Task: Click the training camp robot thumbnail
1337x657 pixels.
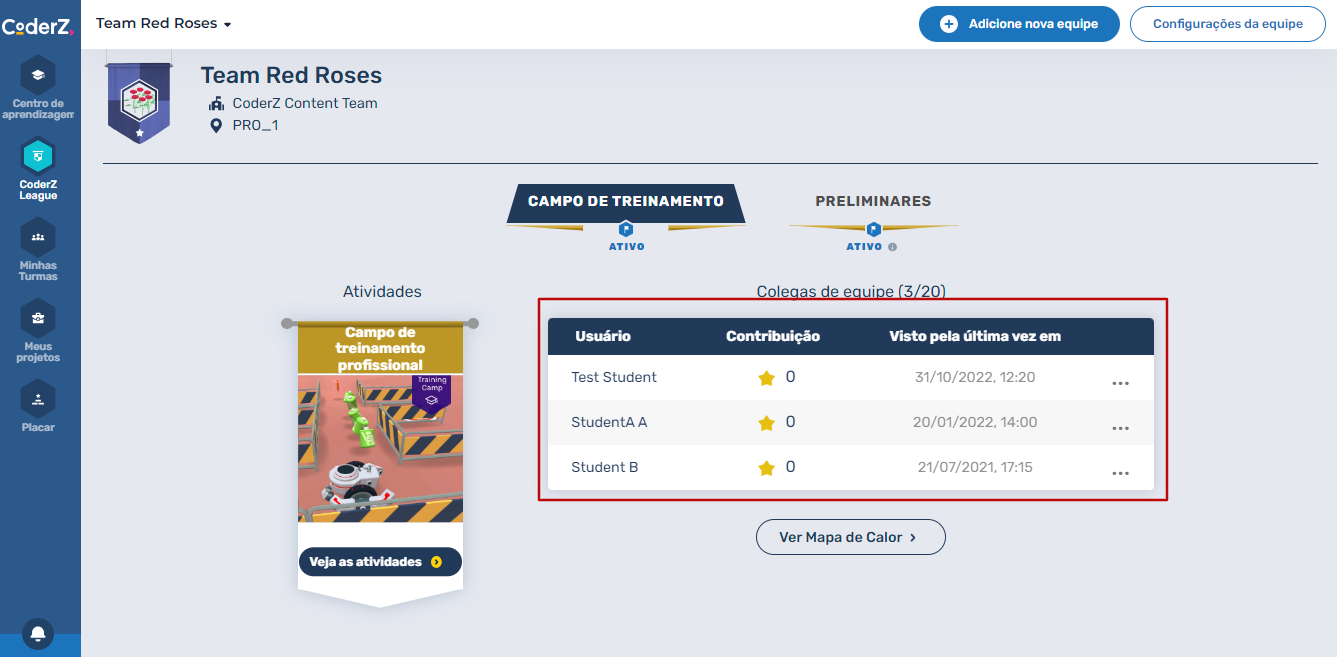Action: coord(380,448)
